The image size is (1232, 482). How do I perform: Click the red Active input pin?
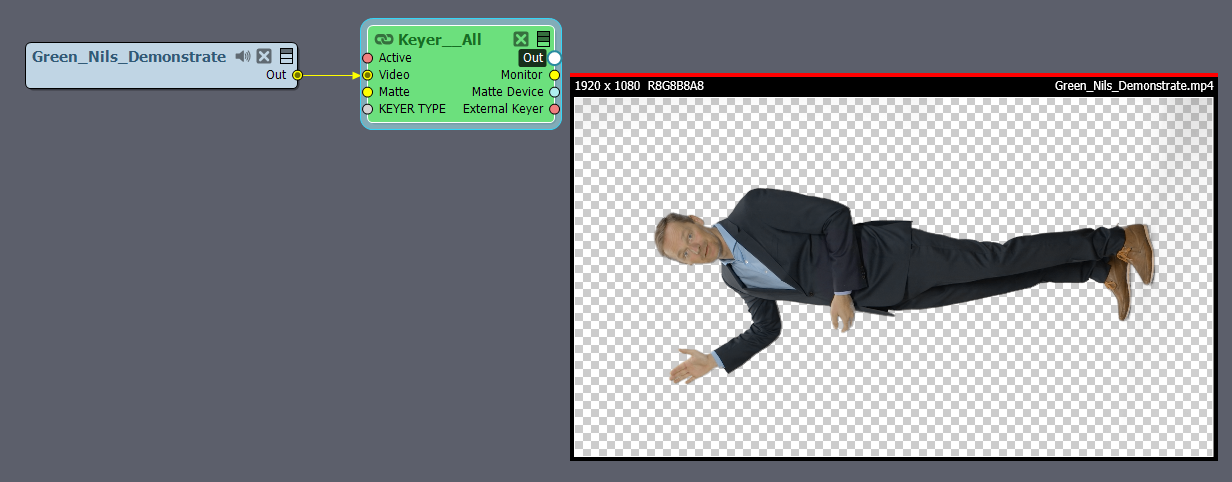(367, 58)
